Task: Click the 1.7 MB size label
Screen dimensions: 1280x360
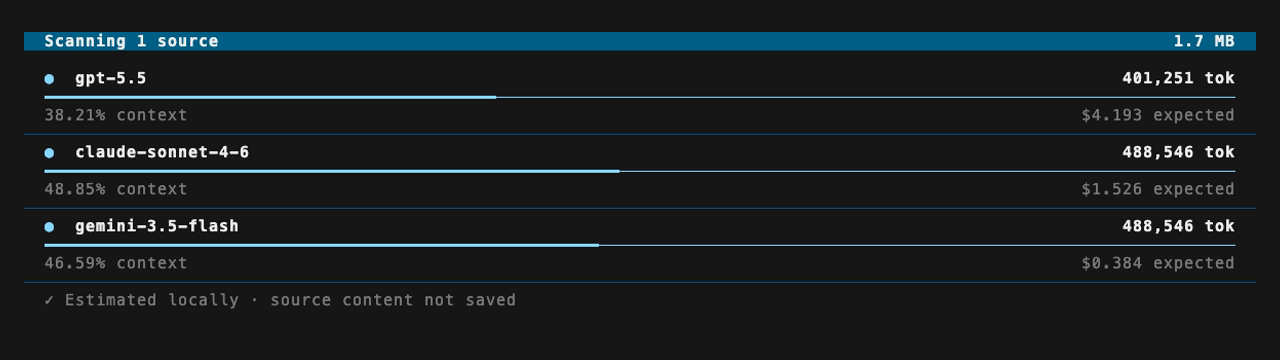Action: point(1204,41)
